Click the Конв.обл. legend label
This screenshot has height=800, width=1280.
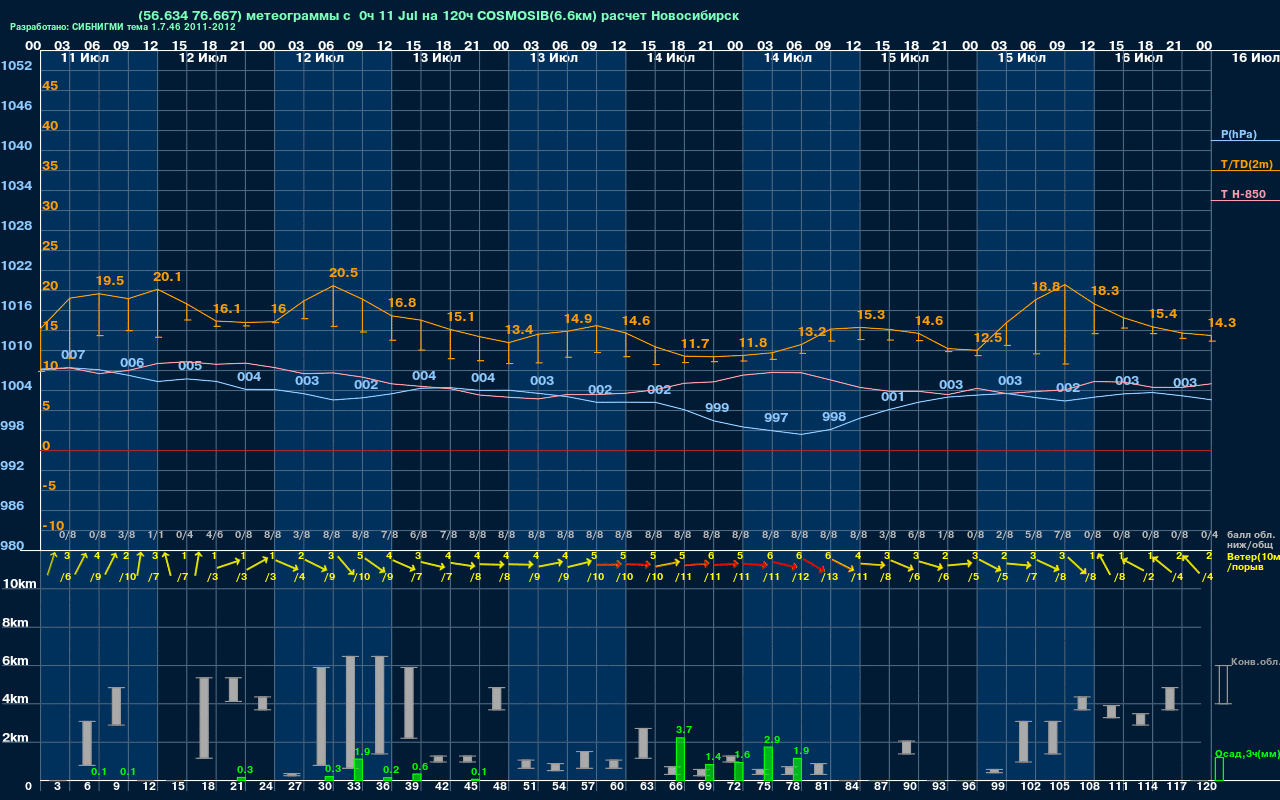pos(1255,663)
